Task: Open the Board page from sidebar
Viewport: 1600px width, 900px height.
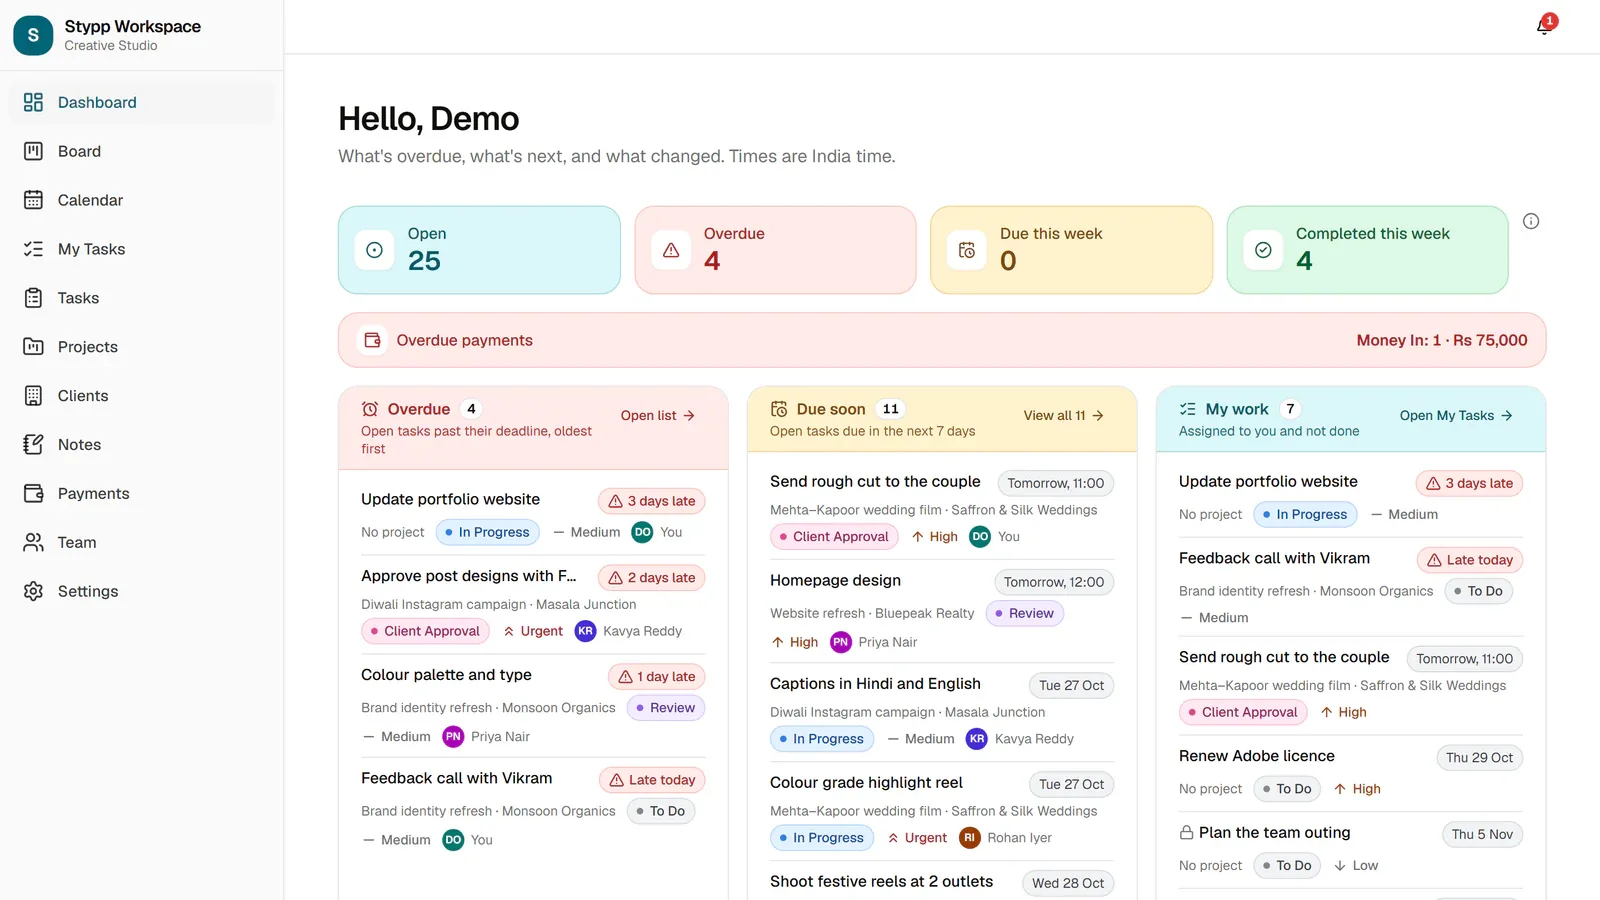Action: (141, 151)
